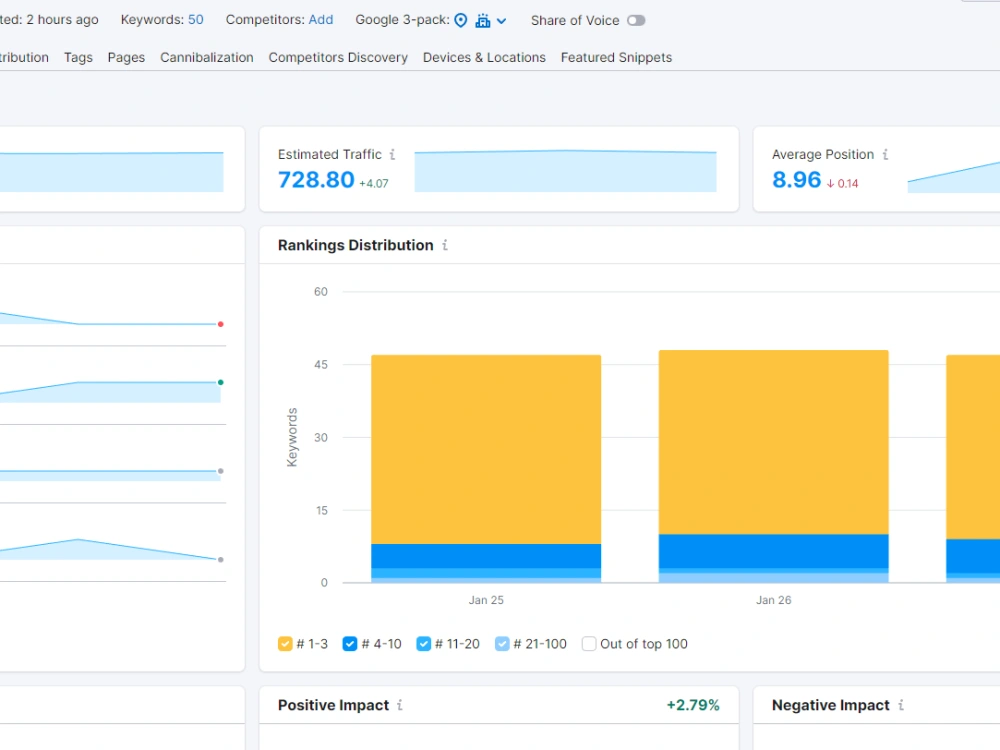The width and height of the screenshot is (1000, 750).
Task: Switch to Featured Snippets tab
Action: click(616, 57)
